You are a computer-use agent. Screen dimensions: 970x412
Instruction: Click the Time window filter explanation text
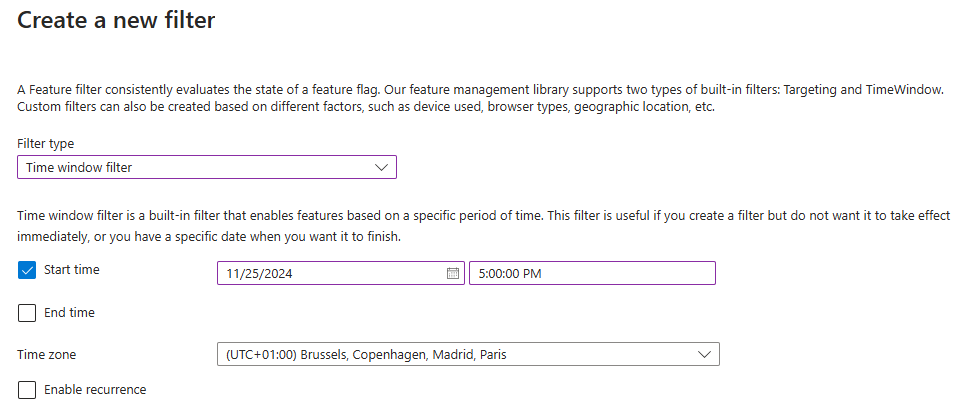480,225
